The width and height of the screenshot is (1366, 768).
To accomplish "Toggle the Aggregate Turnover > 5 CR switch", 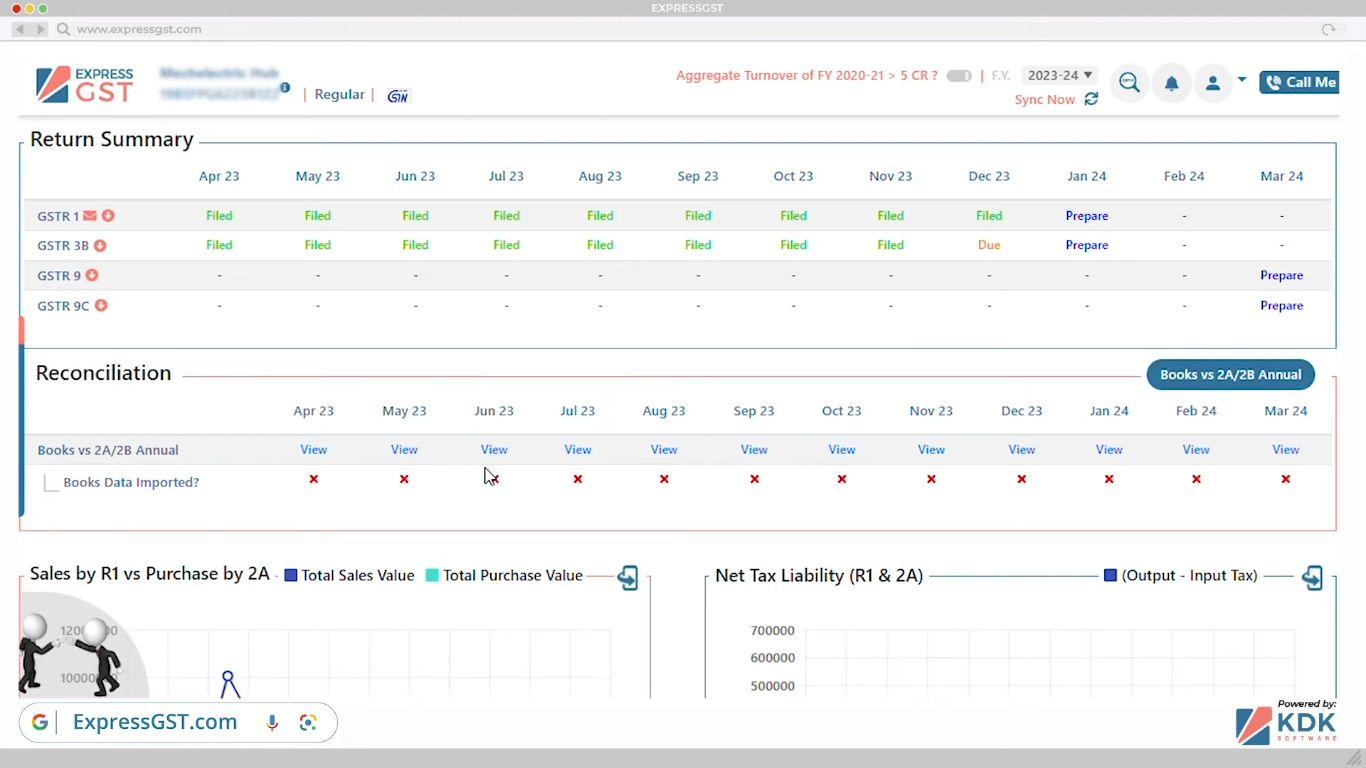I will pos(958,75).
